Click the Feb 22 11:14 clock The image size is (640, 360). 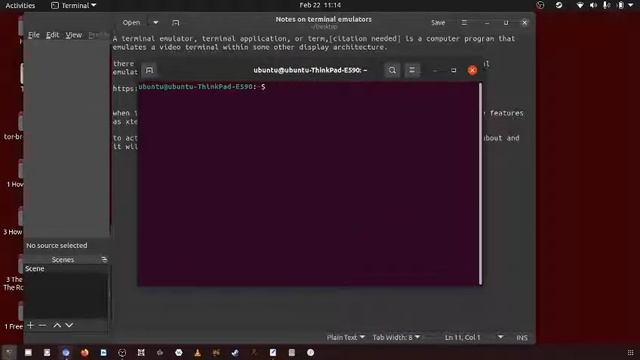320,5
